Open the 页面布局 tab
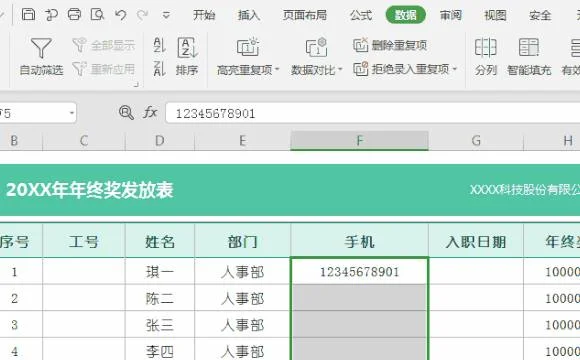 click(x=305, y=15)
